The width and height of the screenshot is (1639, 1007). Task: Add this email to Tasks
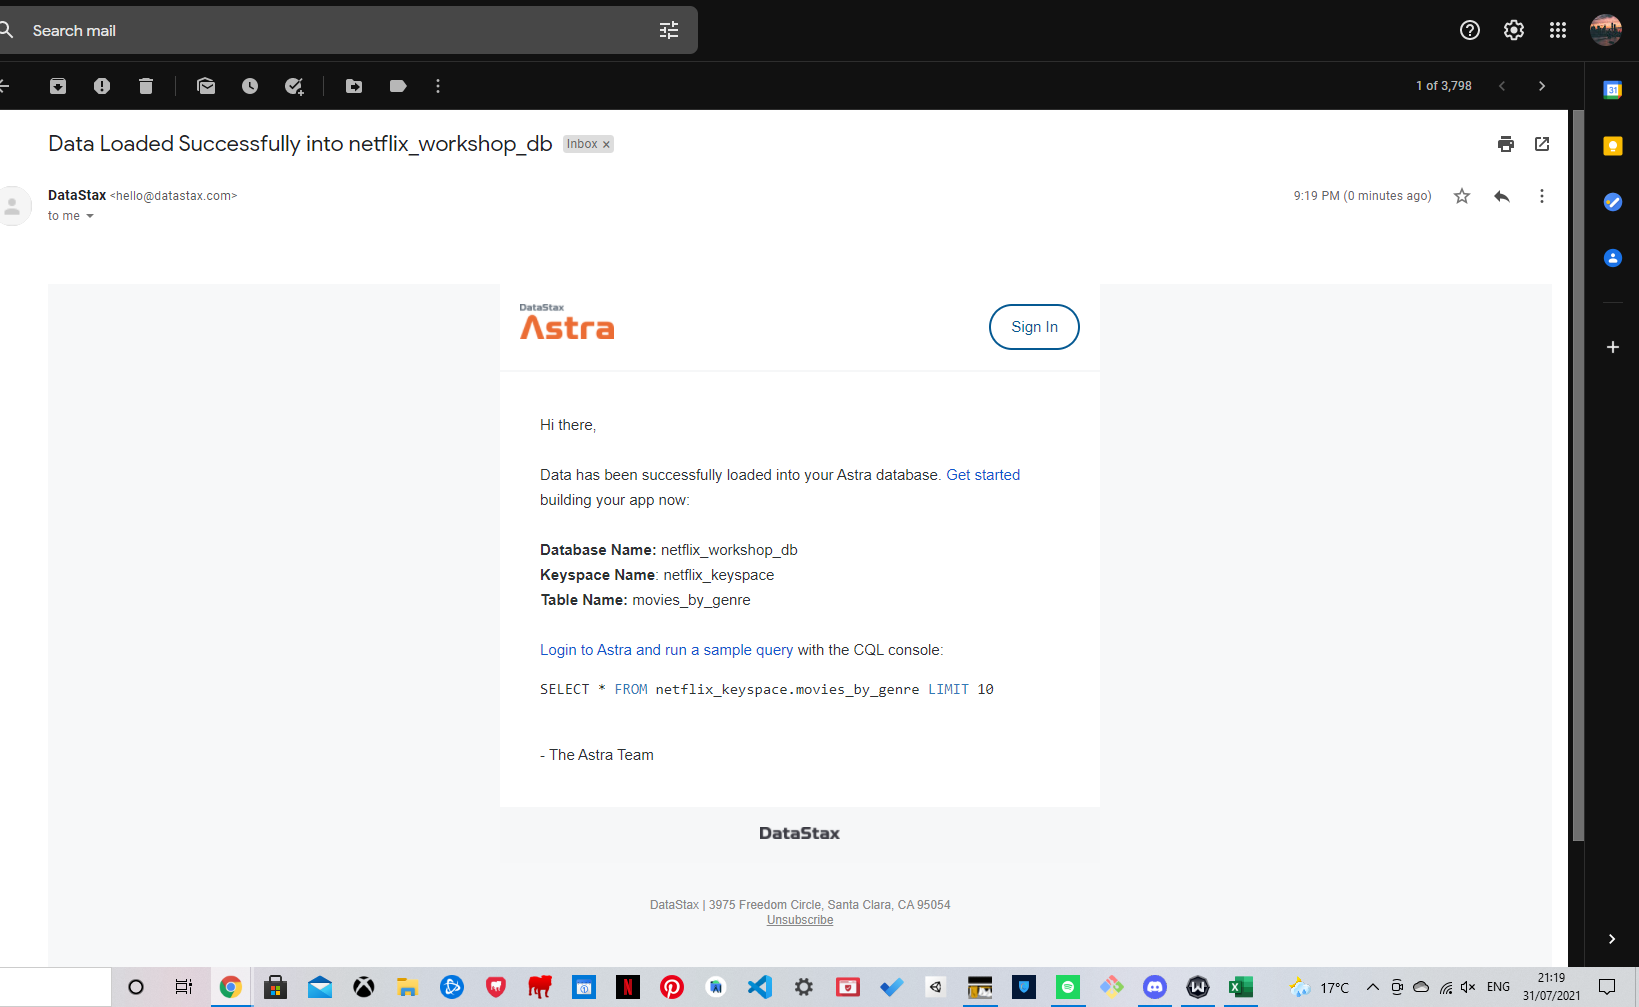[294, 86]
